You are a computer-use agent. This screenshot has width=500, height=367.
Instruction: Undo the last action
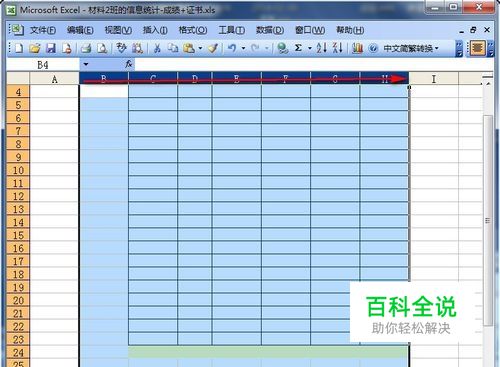[232, 48]
